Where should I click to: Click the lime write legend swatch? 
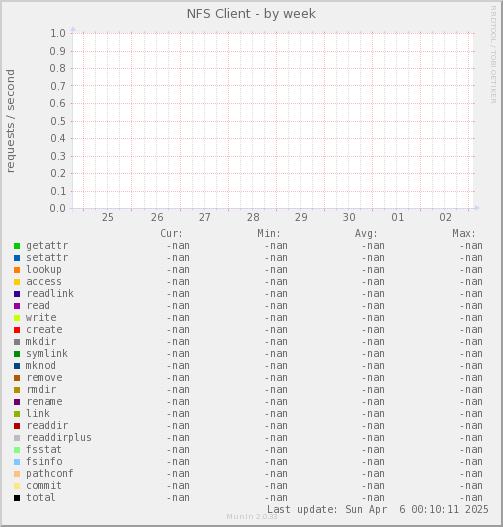(x=17, y=318)
